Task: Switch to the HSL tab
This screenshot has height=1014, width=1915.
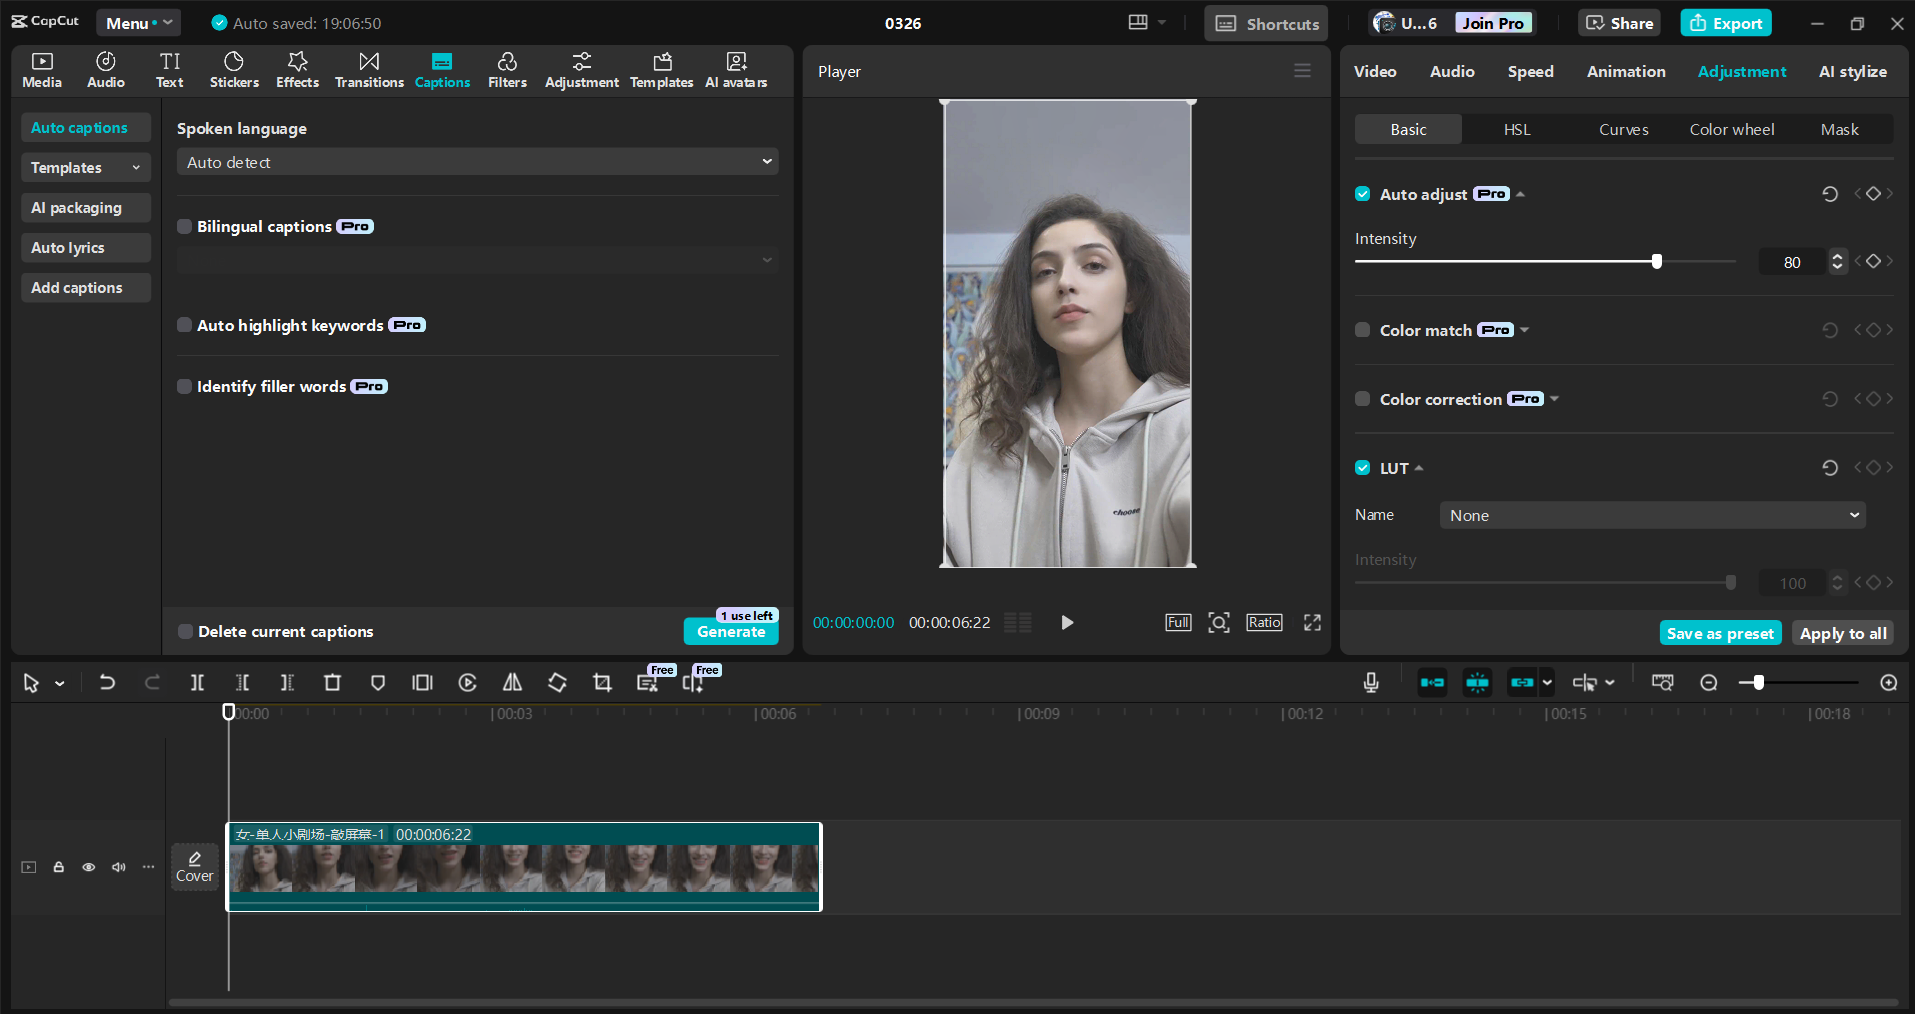Action: [x=1516, y=129]
